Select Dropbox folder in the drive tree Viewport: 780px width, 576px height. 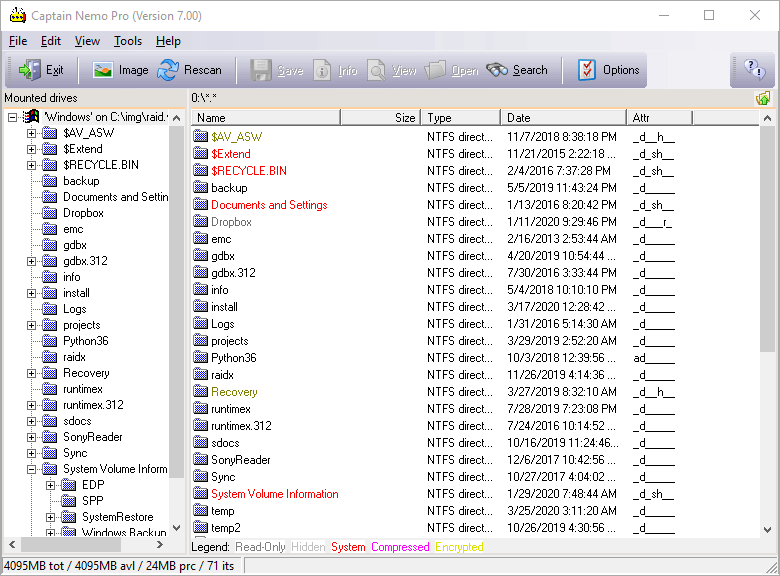83,213
